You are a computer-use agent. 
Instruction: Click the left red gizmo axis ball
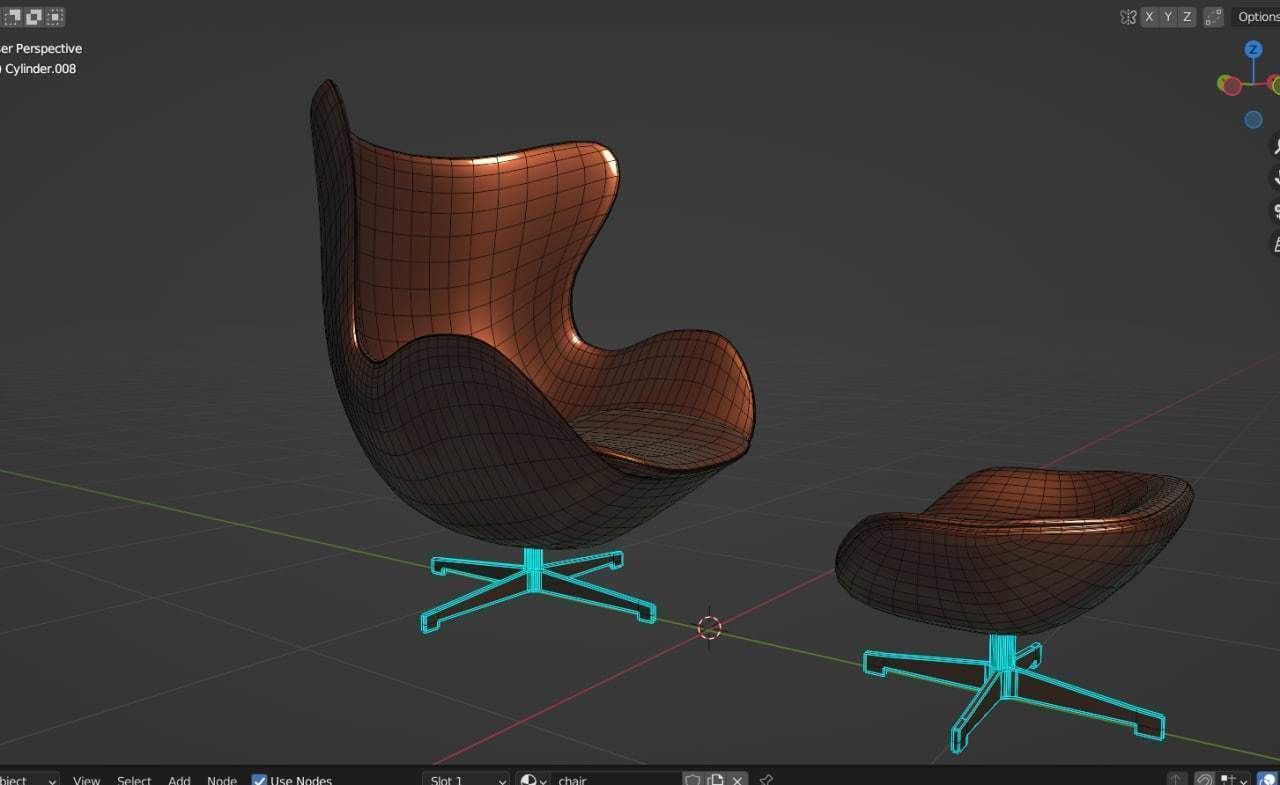pyautogui.click(x=1232, y=86)
